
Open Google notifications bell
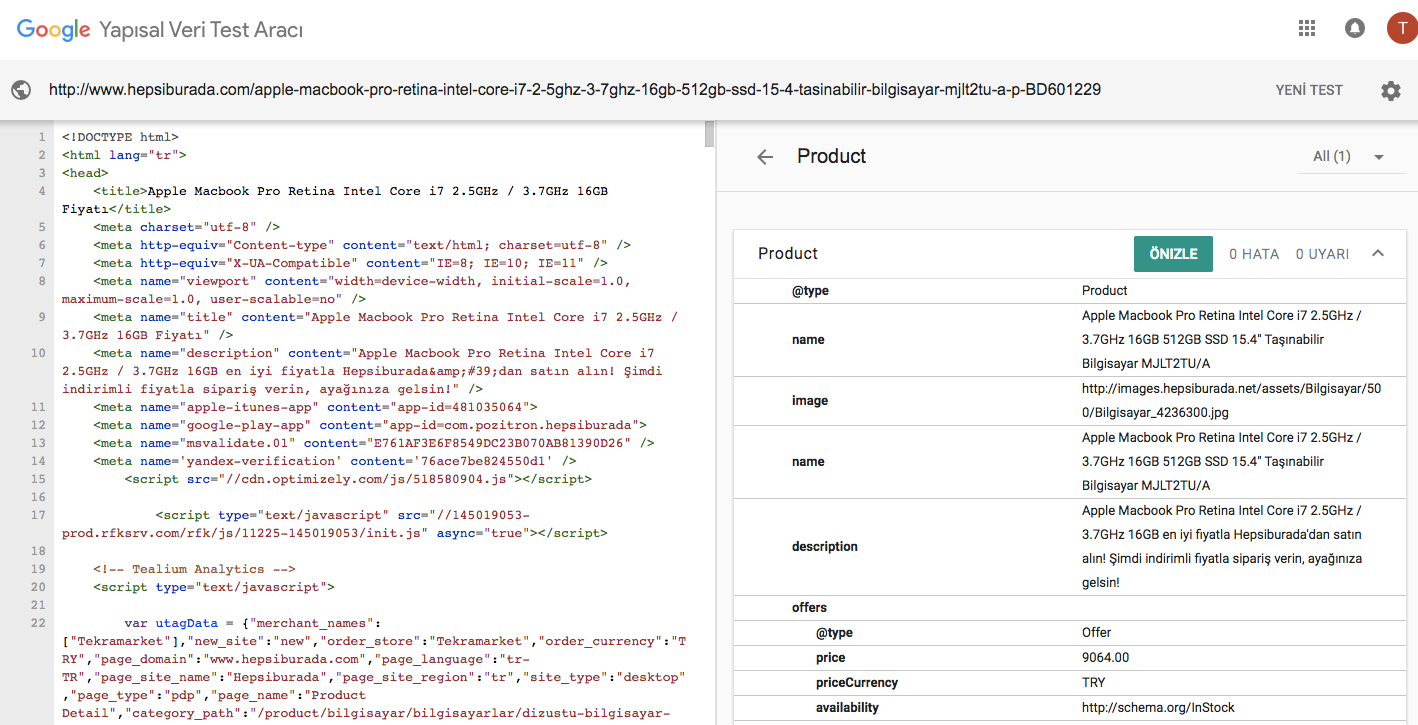(1355, 28)
